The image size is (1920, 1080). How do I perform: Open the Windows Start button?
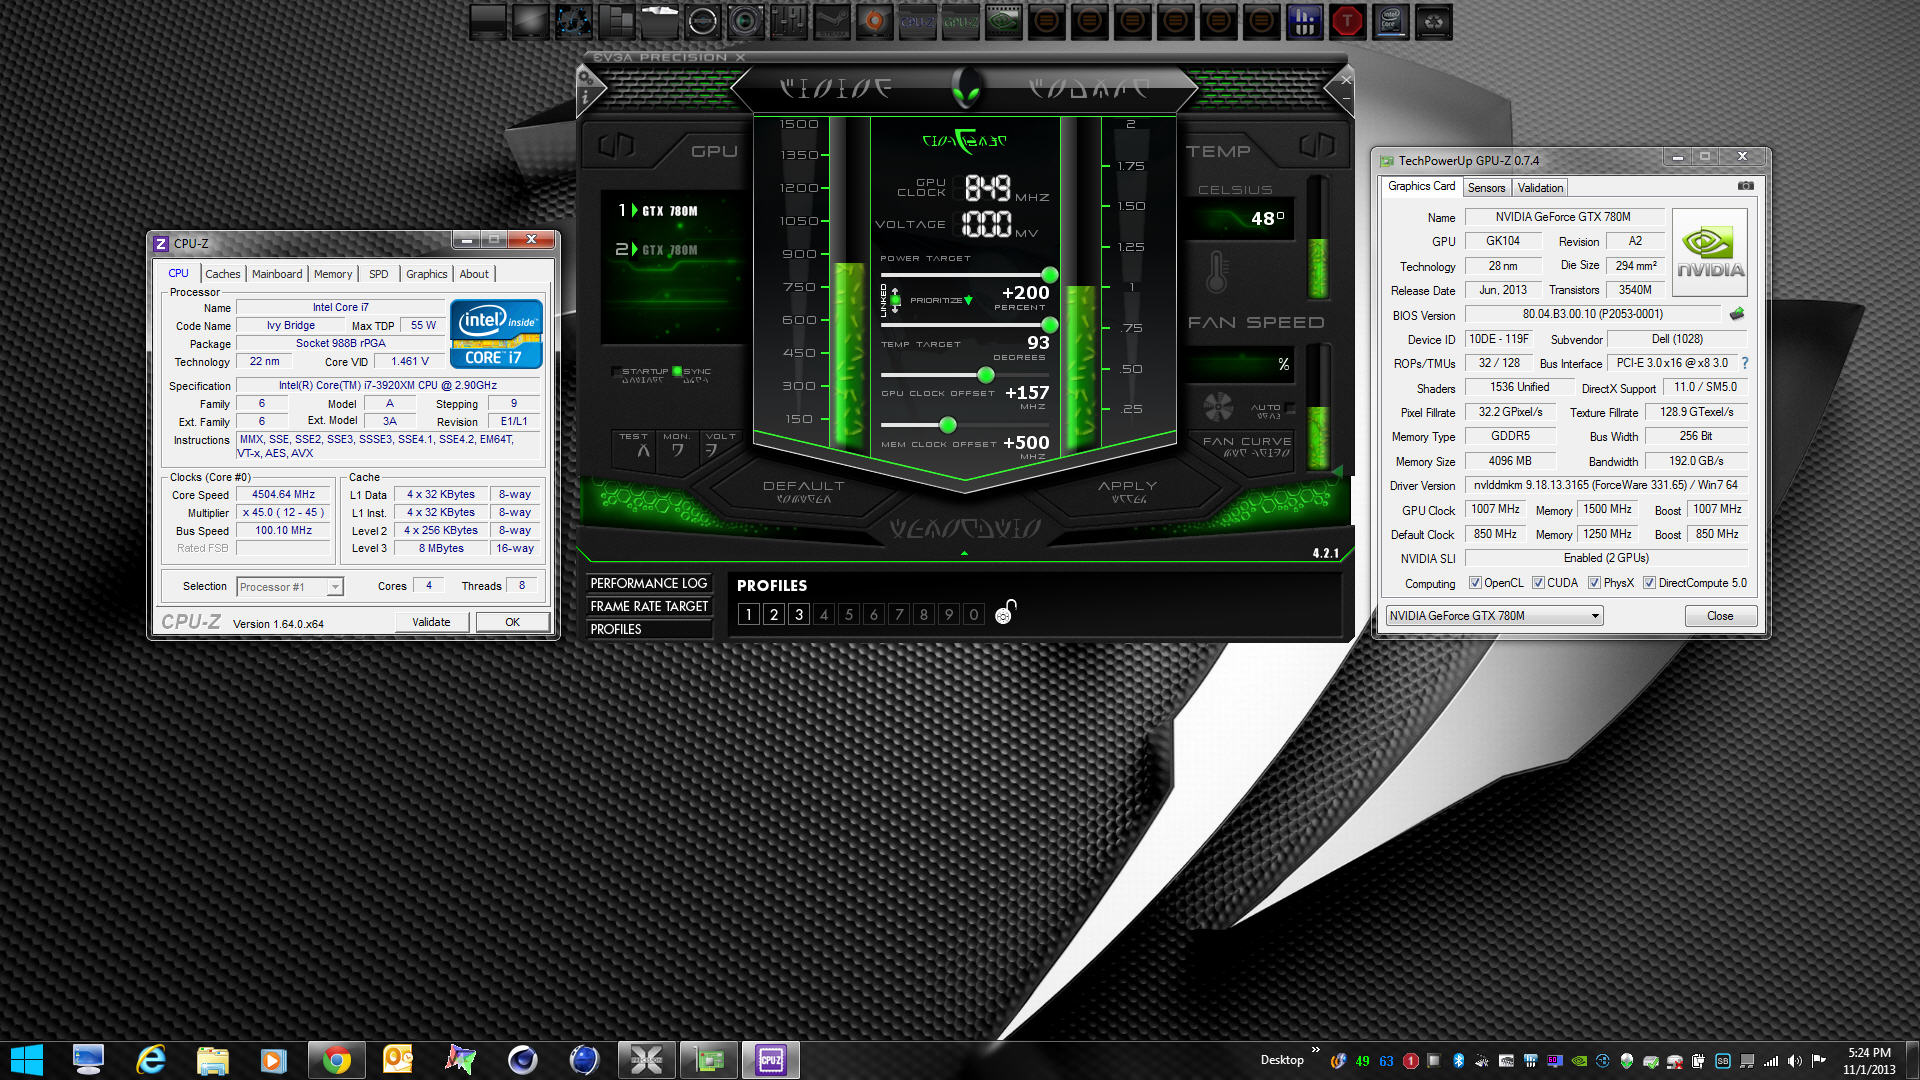pyautogui.click(x=27, y=1060)
